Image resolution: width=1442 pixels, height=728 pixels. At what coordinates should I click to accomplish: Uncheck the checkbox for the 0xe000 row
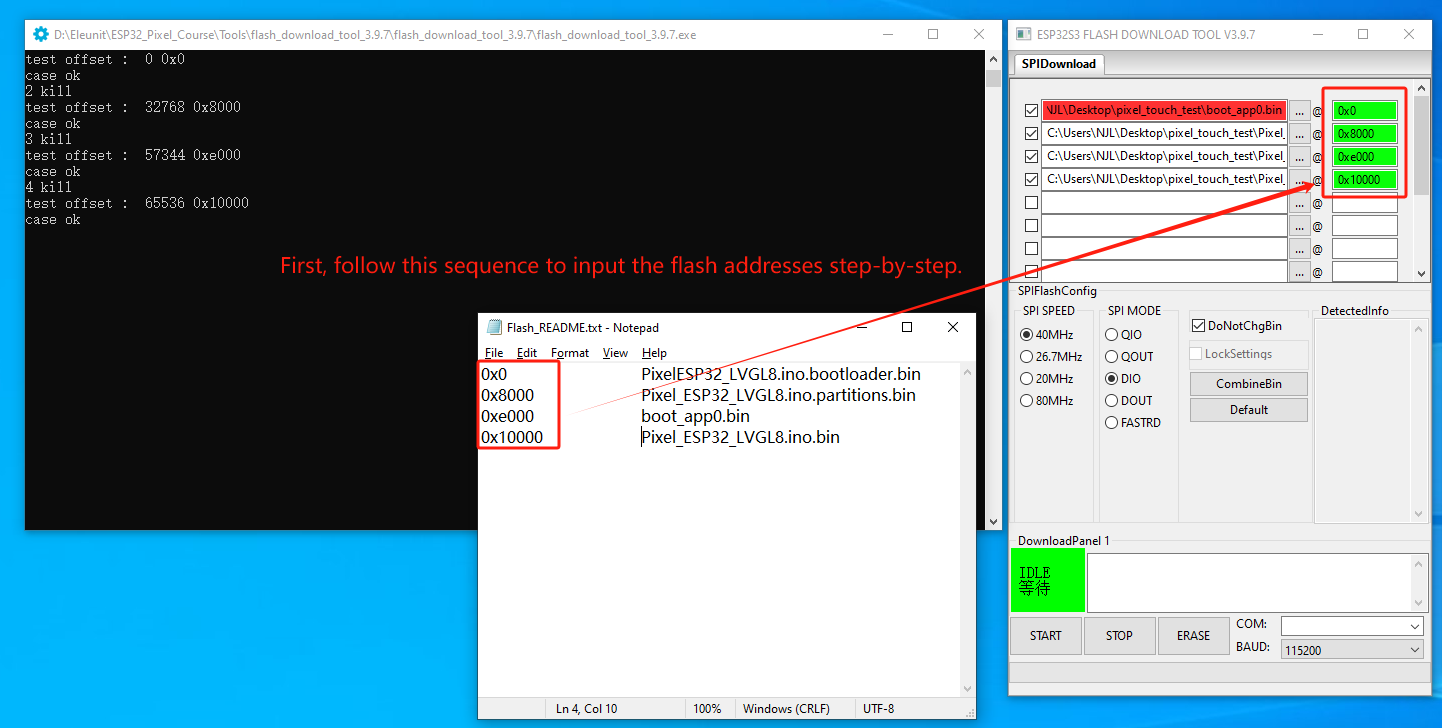tap(1031, 156)
